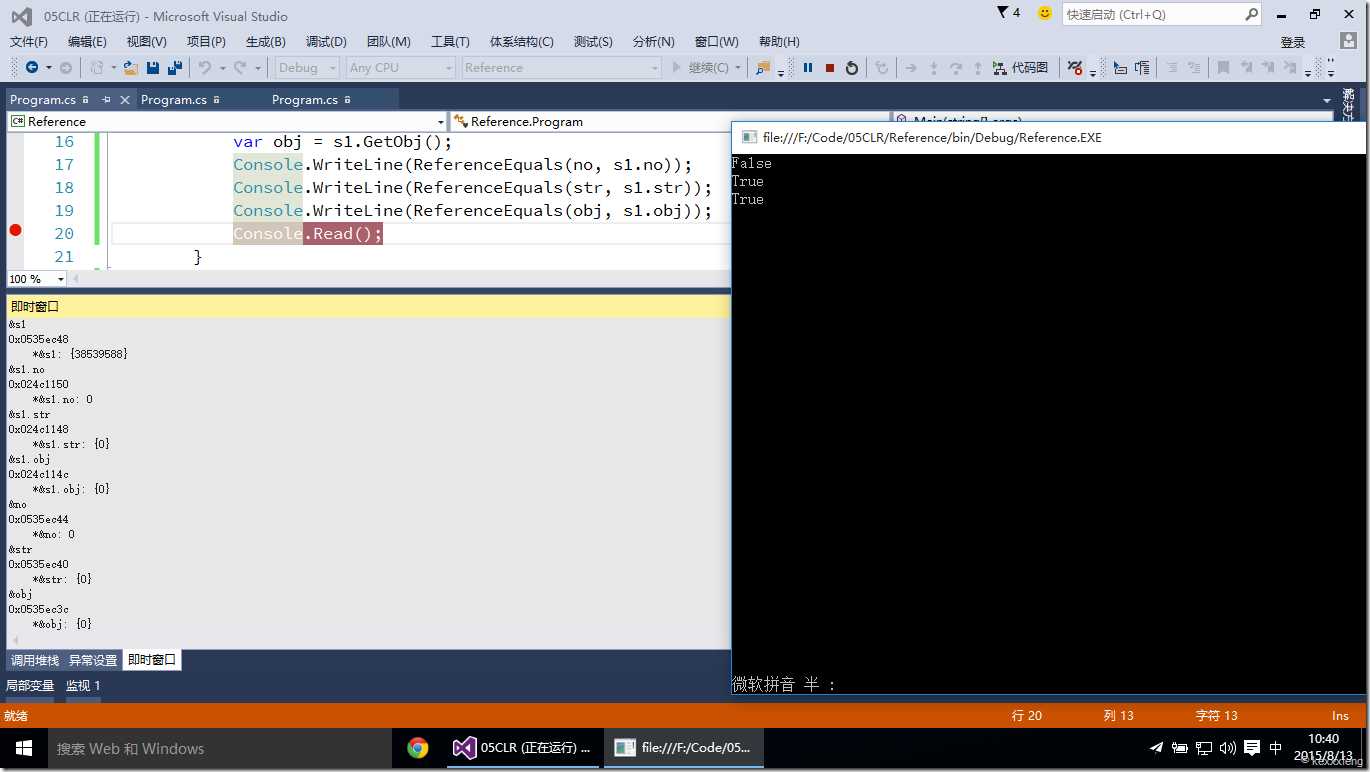This screenshot has width=1370, height=772.
Task: Open the 生成(B) menu
Action: click(x=265, y=41)
